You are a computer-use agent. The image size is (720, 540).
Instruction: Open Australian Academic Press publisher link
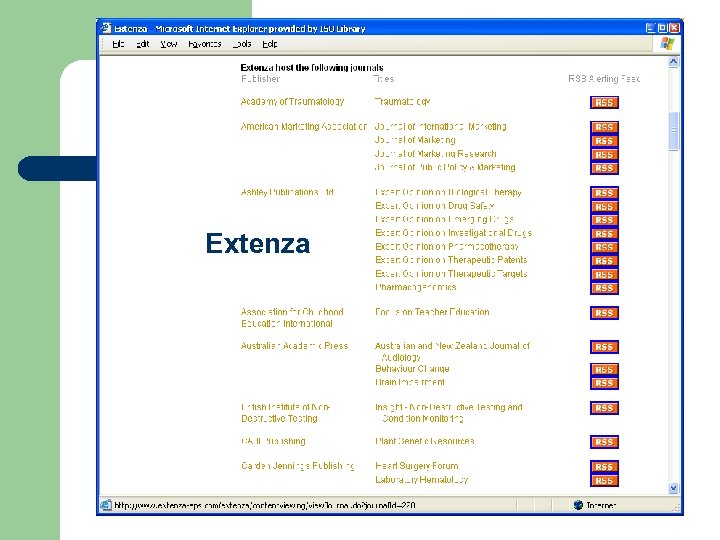coord(294,346)
